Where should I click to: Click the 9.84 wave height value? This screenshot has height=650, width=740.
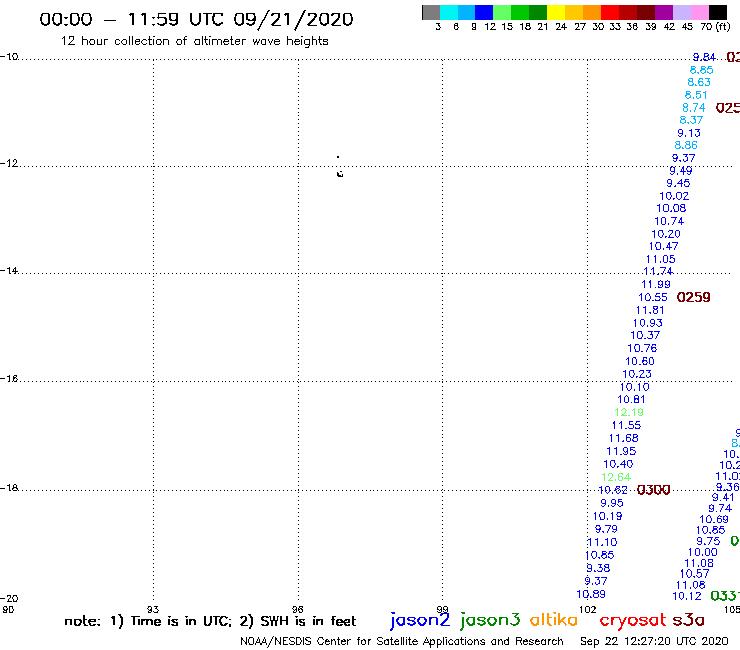coord(704,57)
